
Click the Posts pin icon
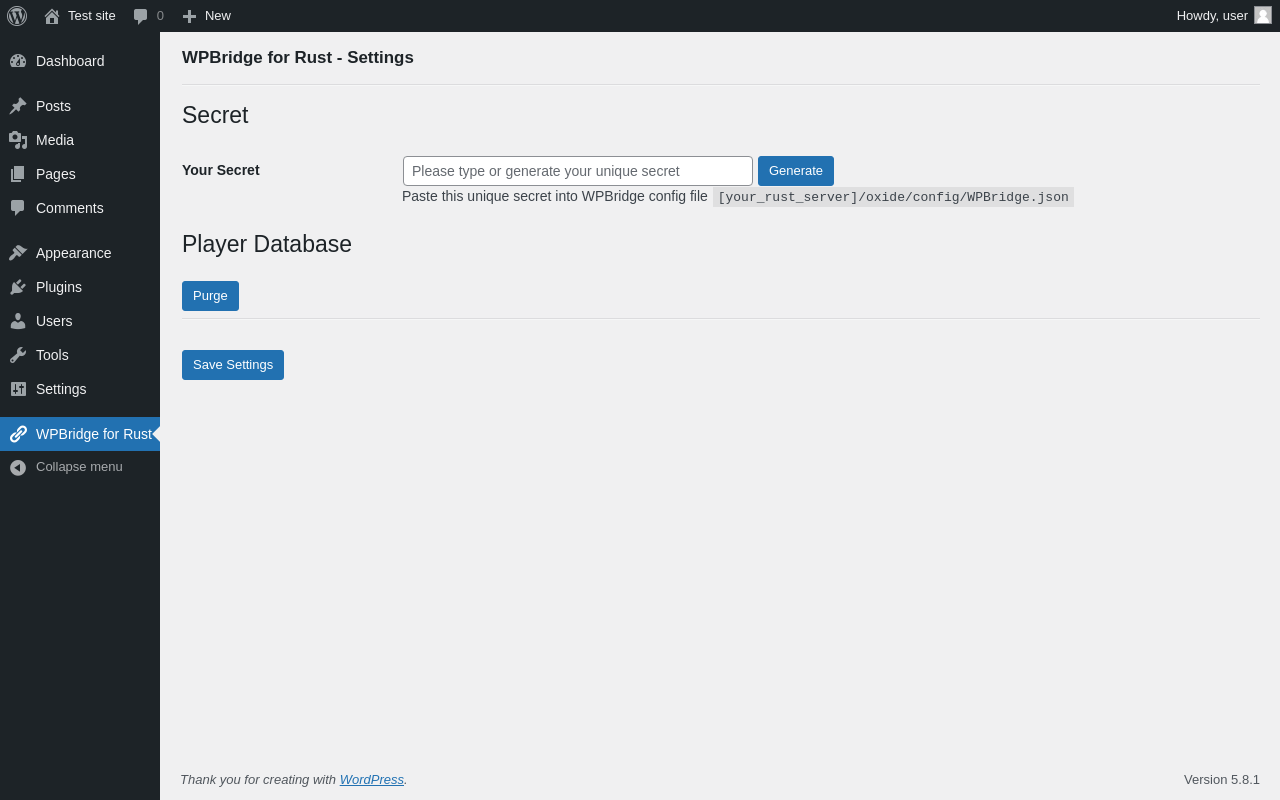pos(18,106)
